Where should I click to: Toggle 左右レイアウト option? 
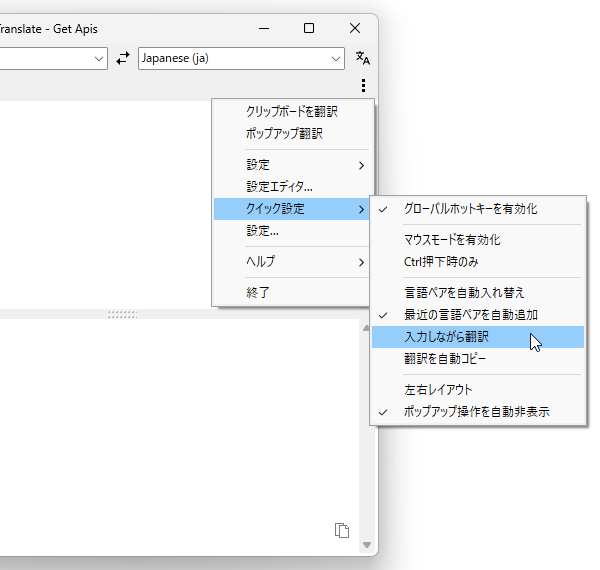point(478,390)
